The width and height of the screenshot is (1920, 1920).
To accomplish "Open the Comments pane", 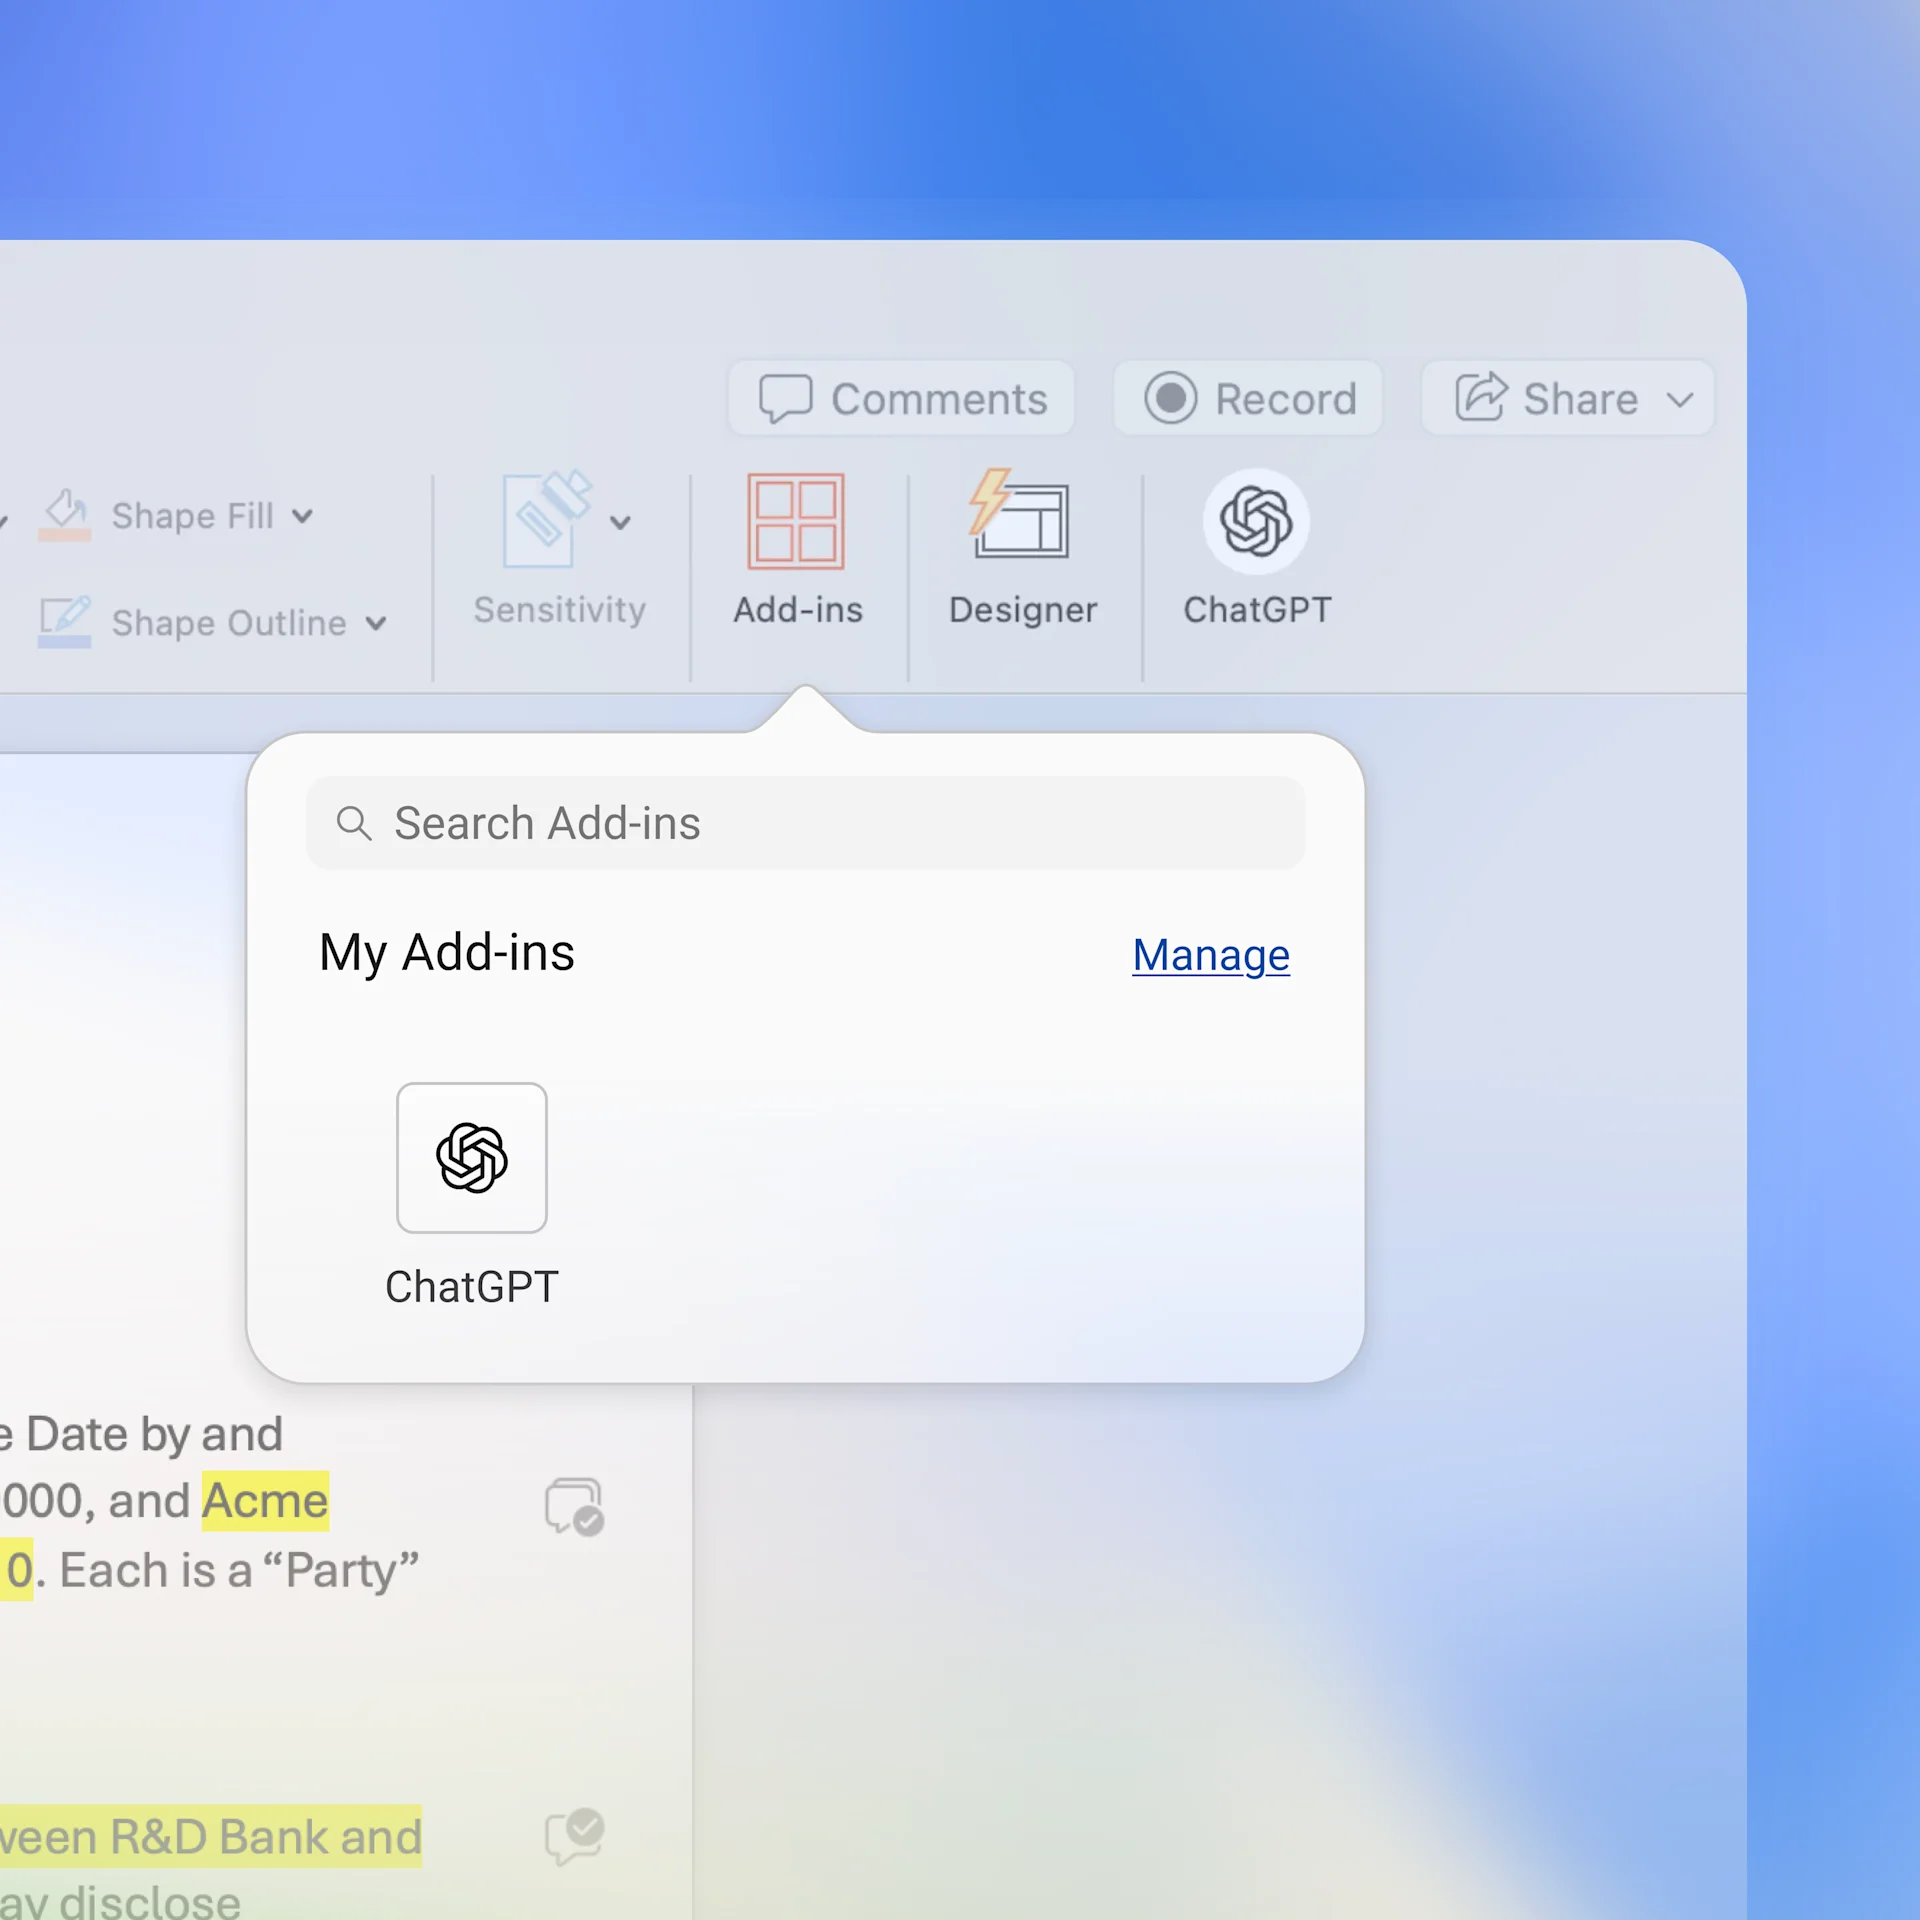I will pos(902,398).
